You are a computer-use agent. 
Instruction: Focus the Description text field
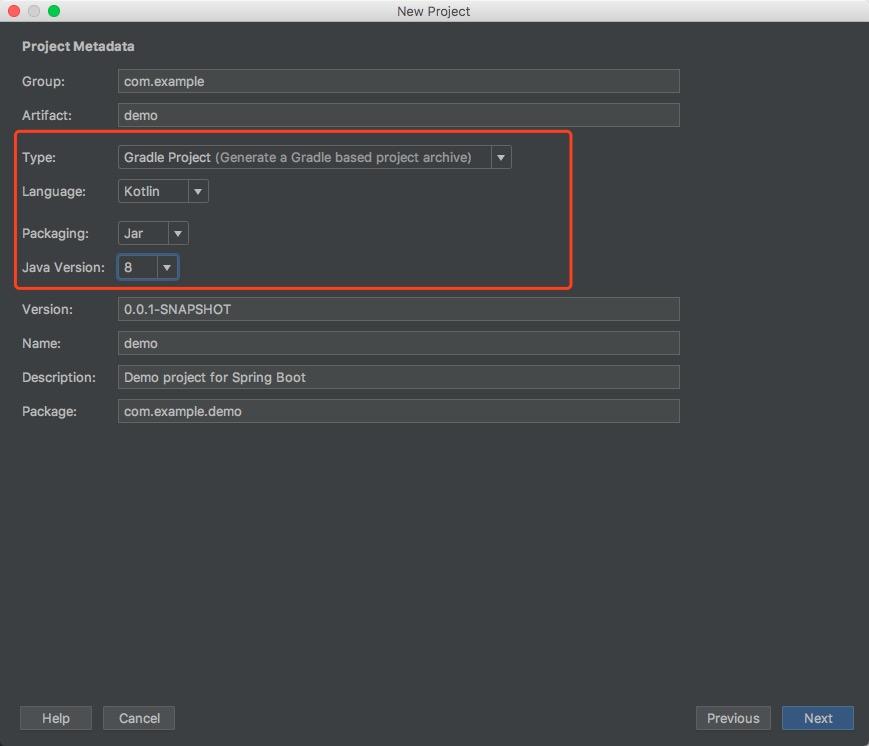pos(398,377)
